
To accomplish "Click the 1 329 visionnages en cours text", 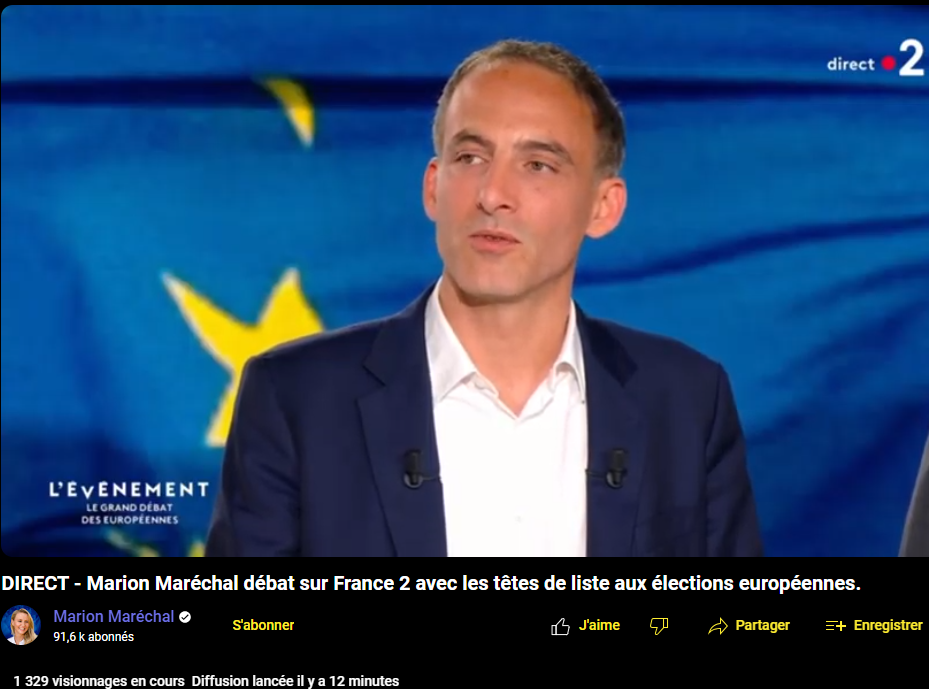I will pos(99,681).
